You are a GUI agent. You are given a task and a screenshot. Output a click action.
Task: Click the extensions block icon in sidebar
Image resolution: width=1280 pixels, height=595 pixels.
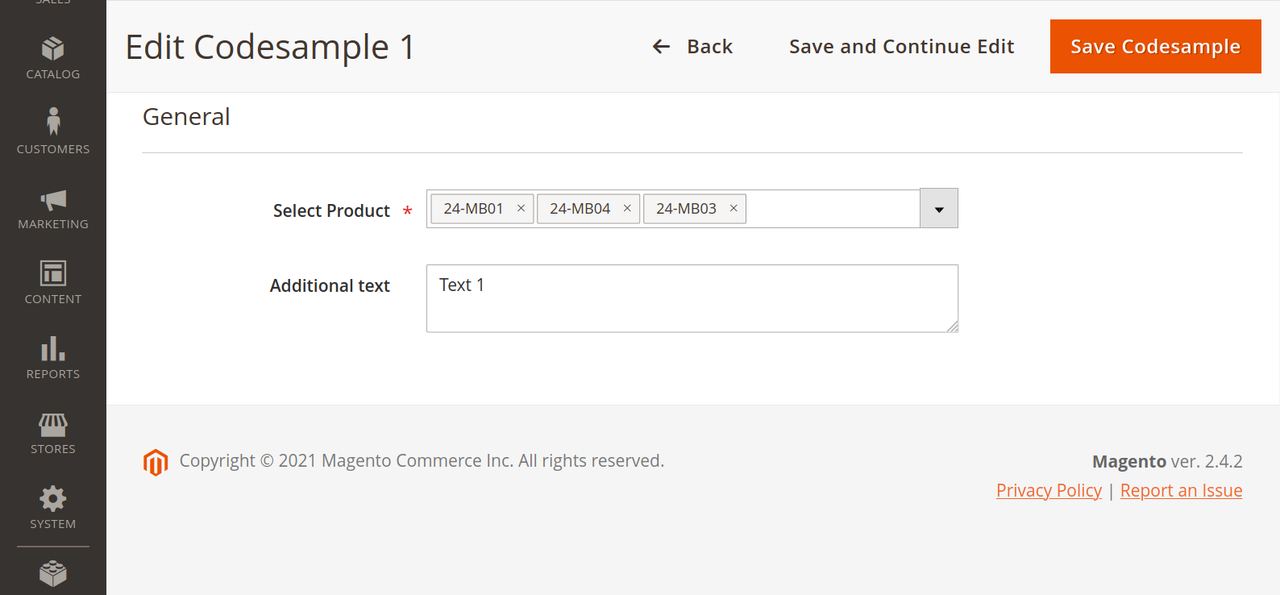[53, 573]
